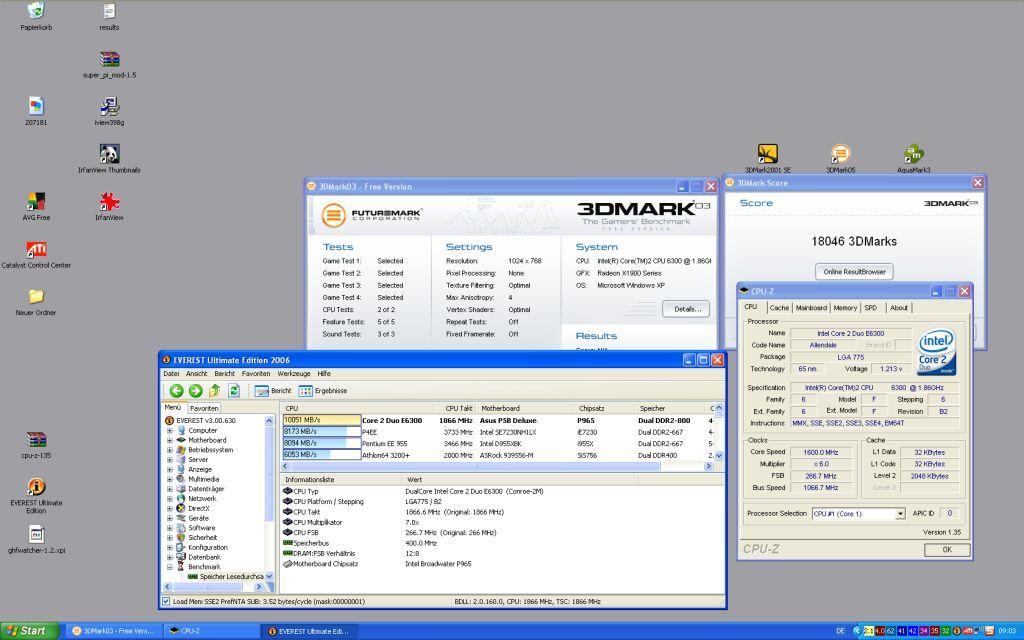Image resolution: width=1024 pixels, height=640 pixels.
Task: Expand the Motherboard node in EVEREST tree
Action: pyautogui.click(x=170, y=440)
